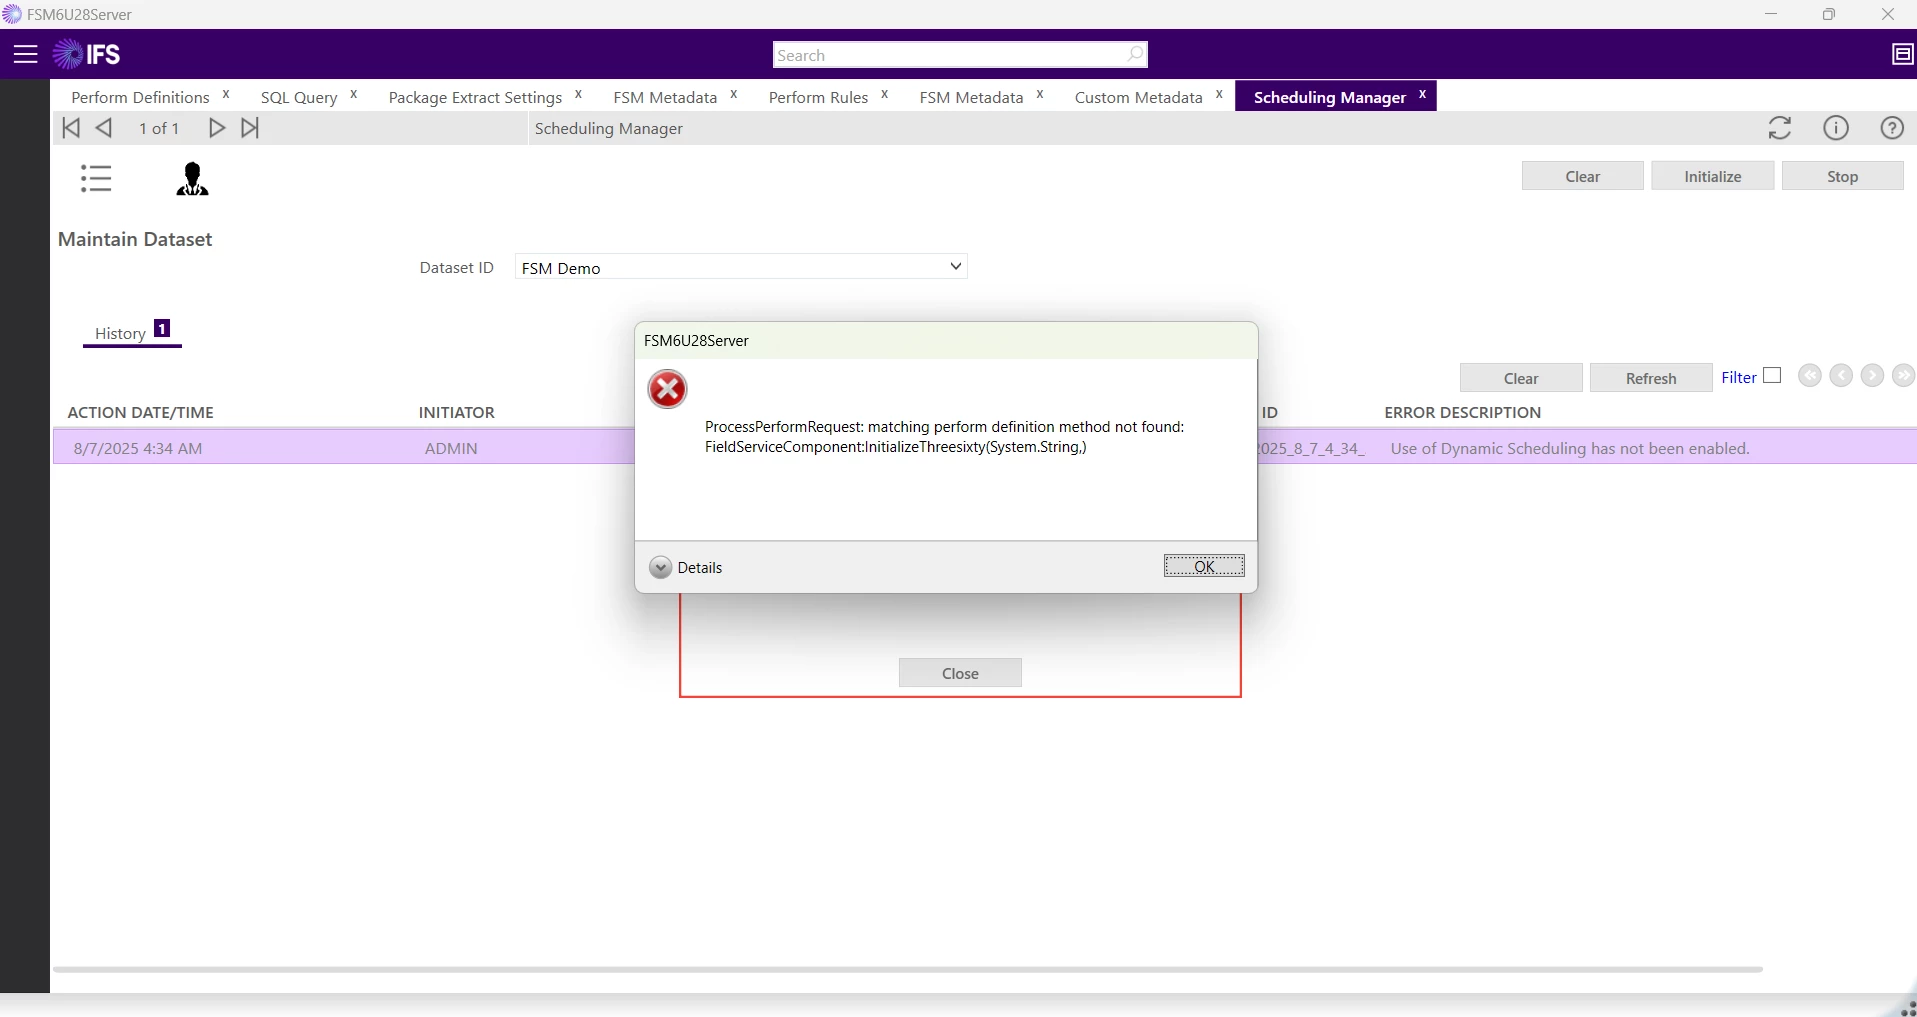
Task: Close the Perform Definitions tab
Action: 226,95
